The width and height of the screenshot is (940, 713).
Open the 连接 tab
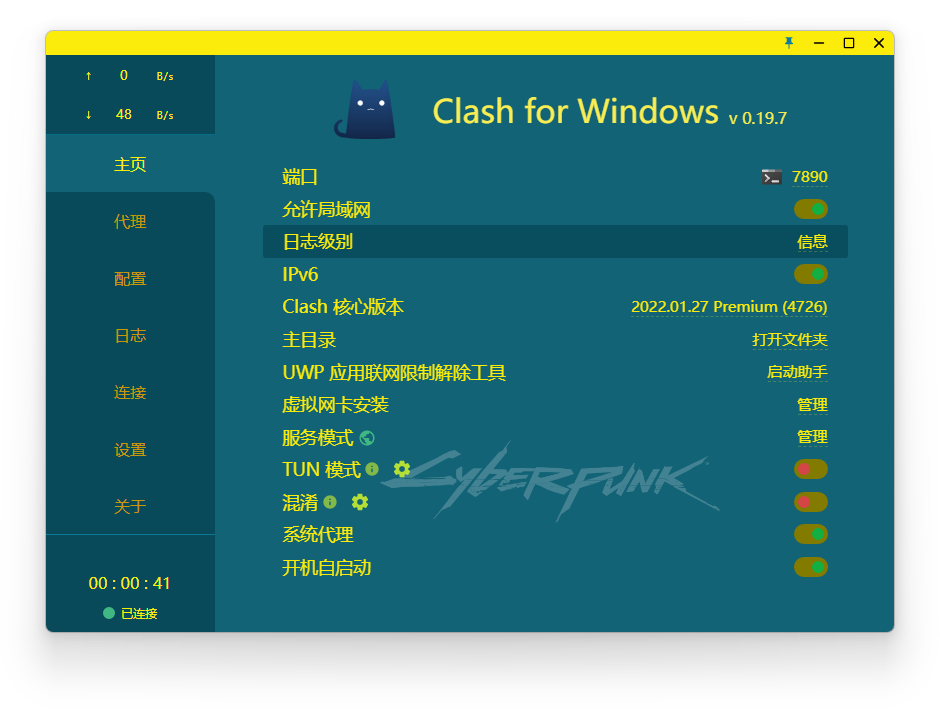[130, 392]
